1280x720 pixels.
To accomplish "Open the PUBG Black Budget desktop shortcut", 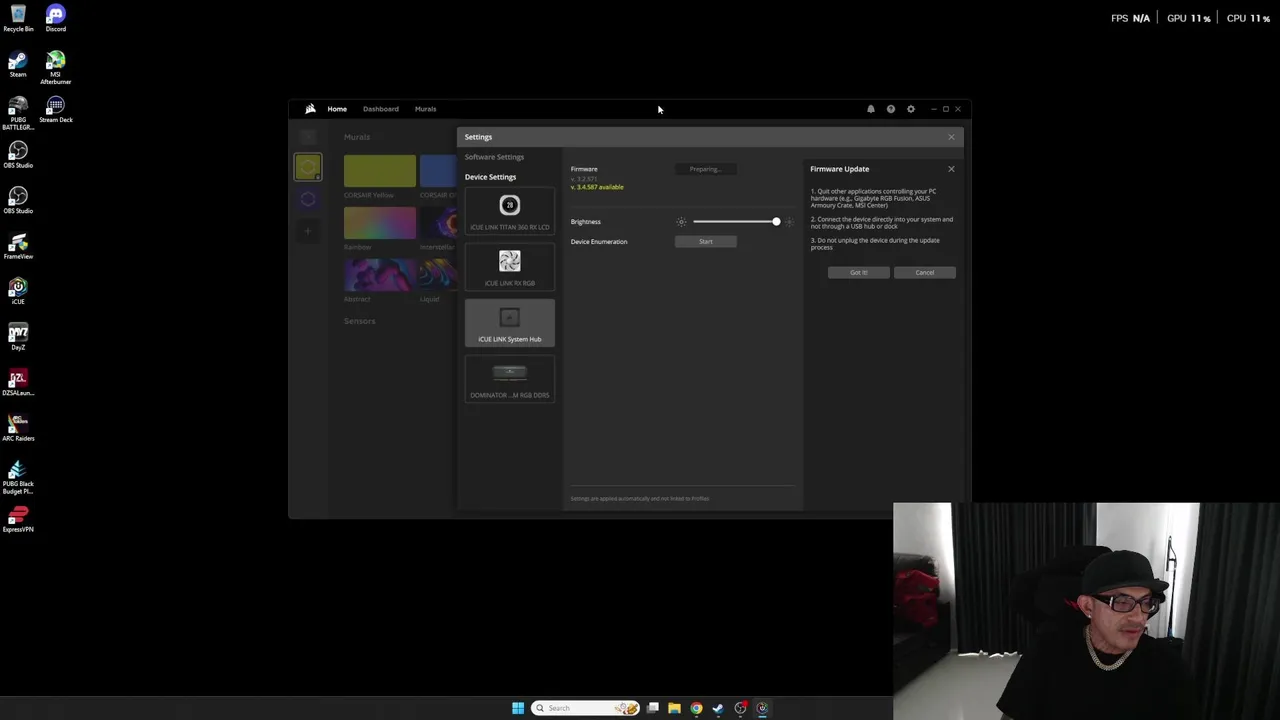I will coord(18,476).
